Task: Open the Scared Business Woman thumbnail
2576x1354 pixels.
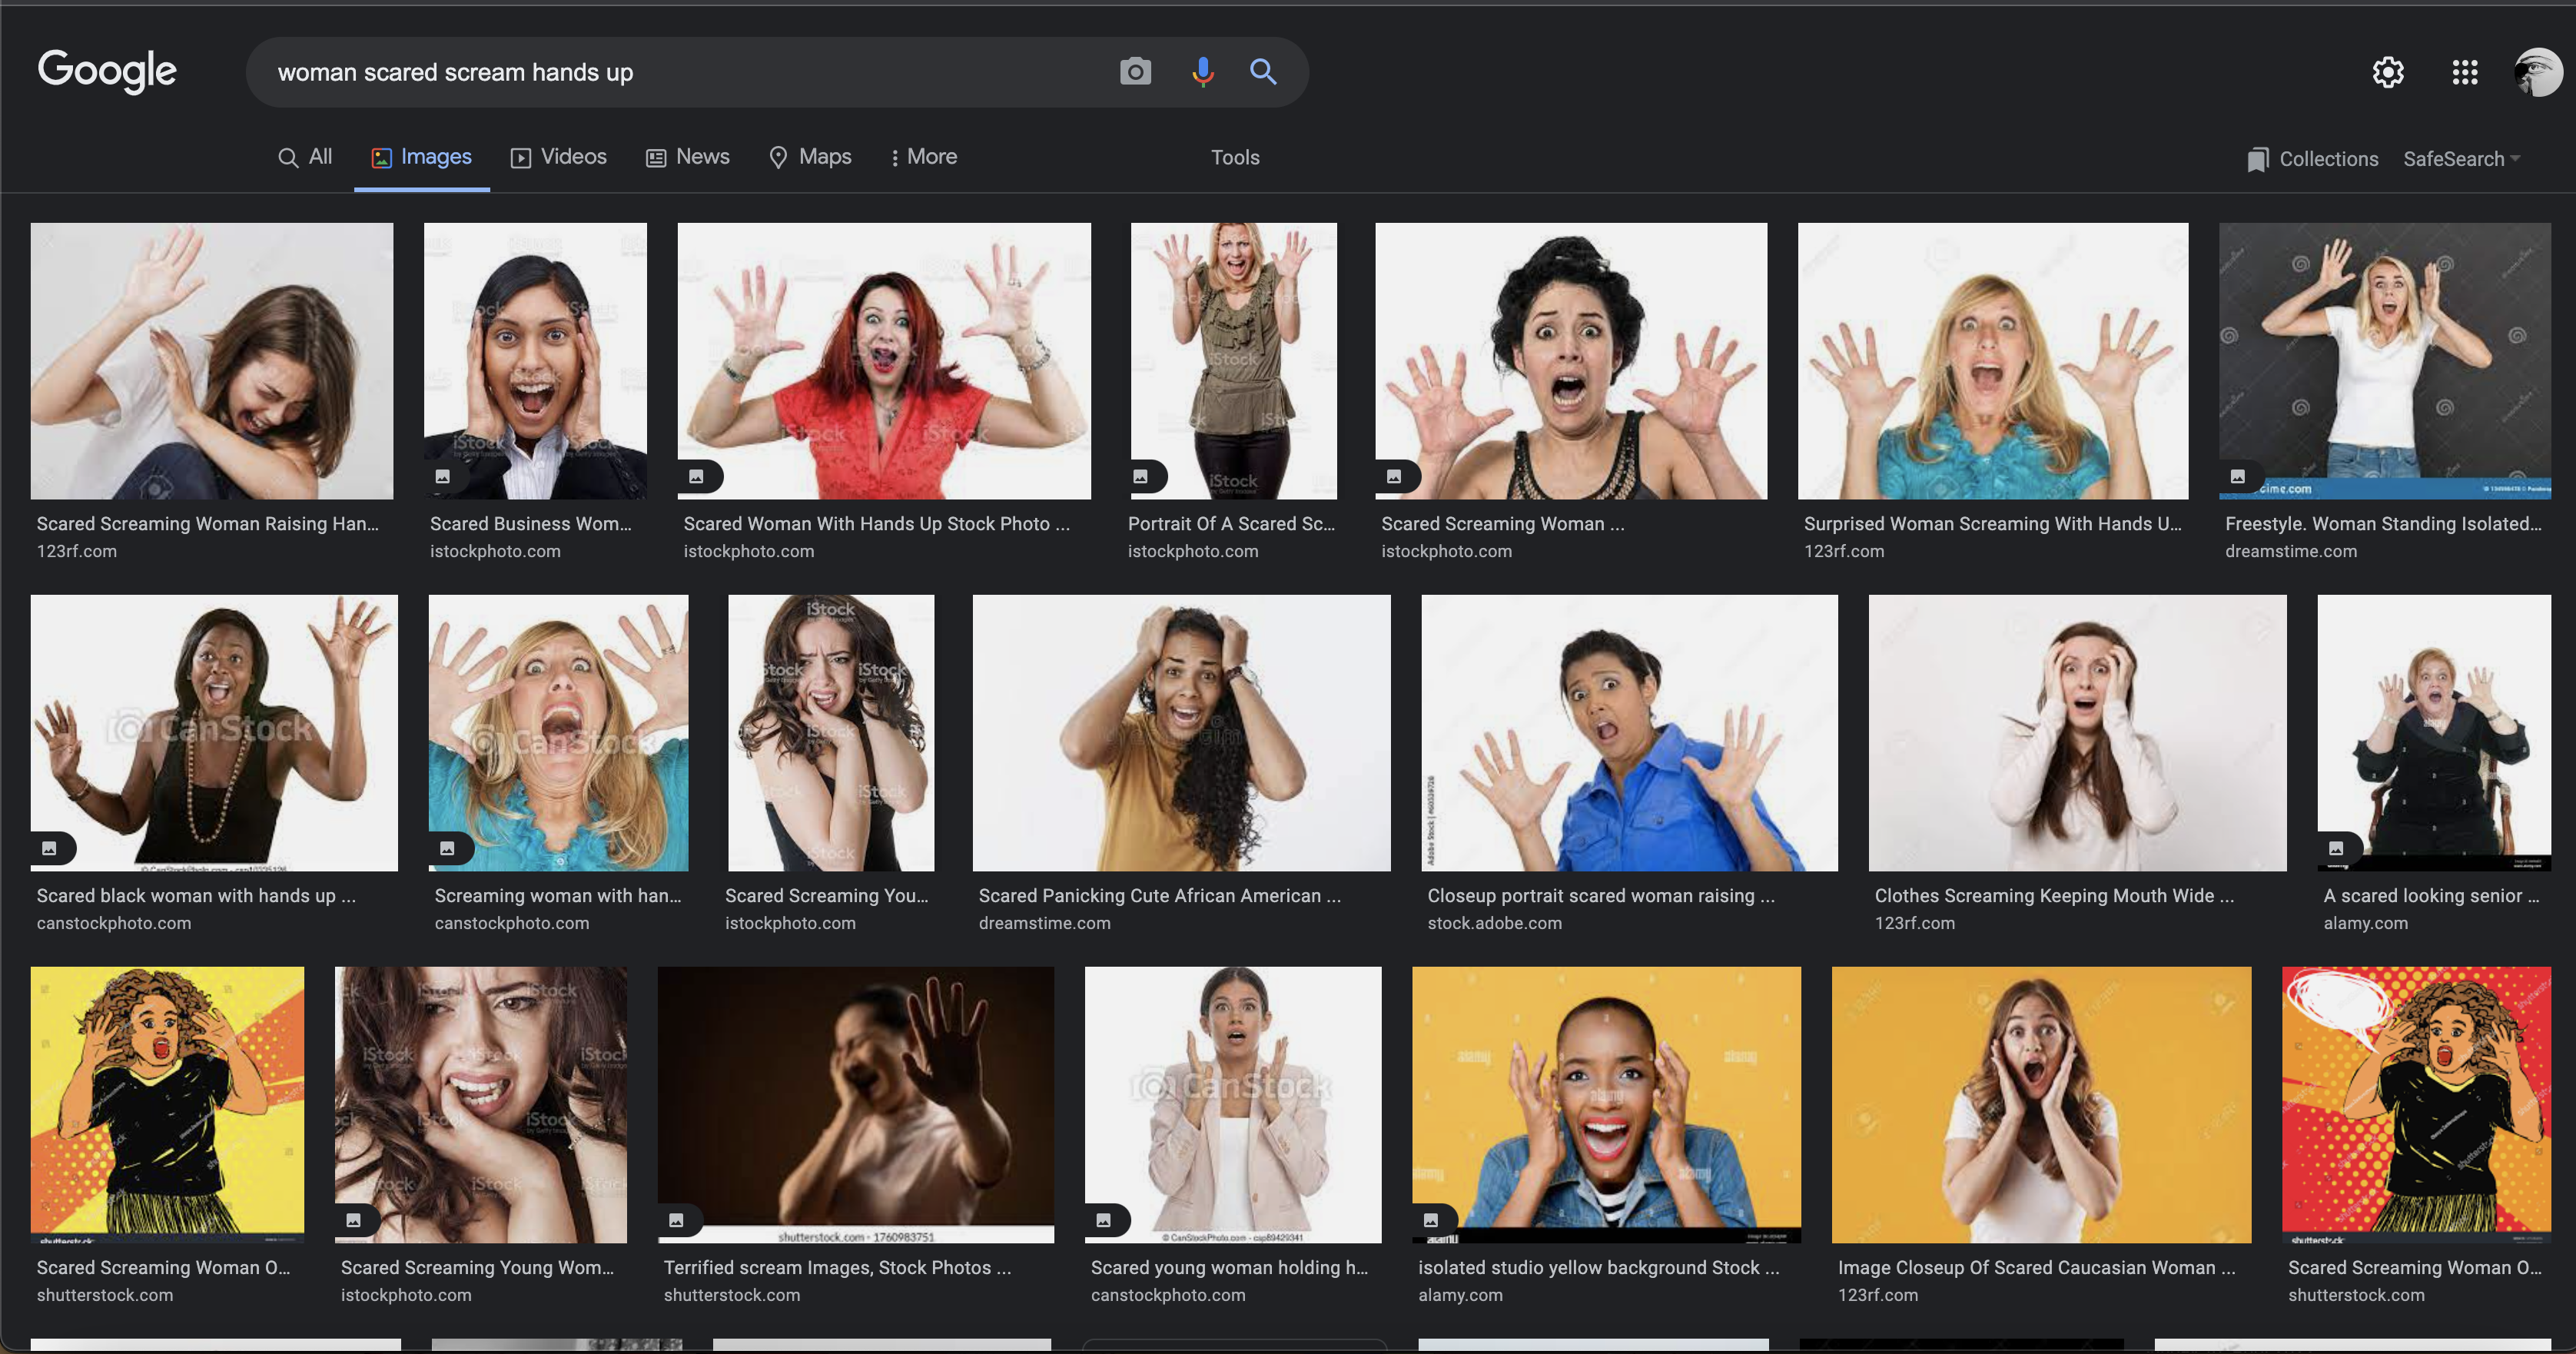Action: pos(535,361)
